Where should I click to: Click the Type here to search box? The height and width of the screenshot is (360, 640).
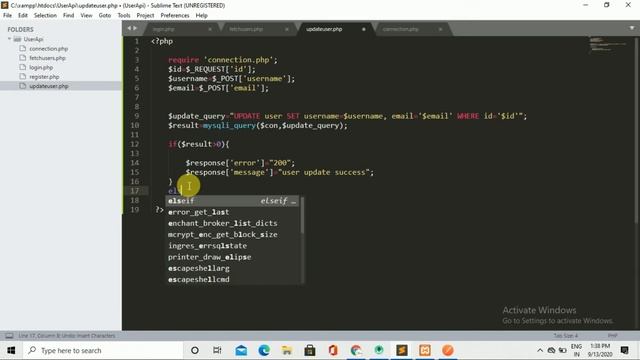pyautogui.click(x=102, y=350)
